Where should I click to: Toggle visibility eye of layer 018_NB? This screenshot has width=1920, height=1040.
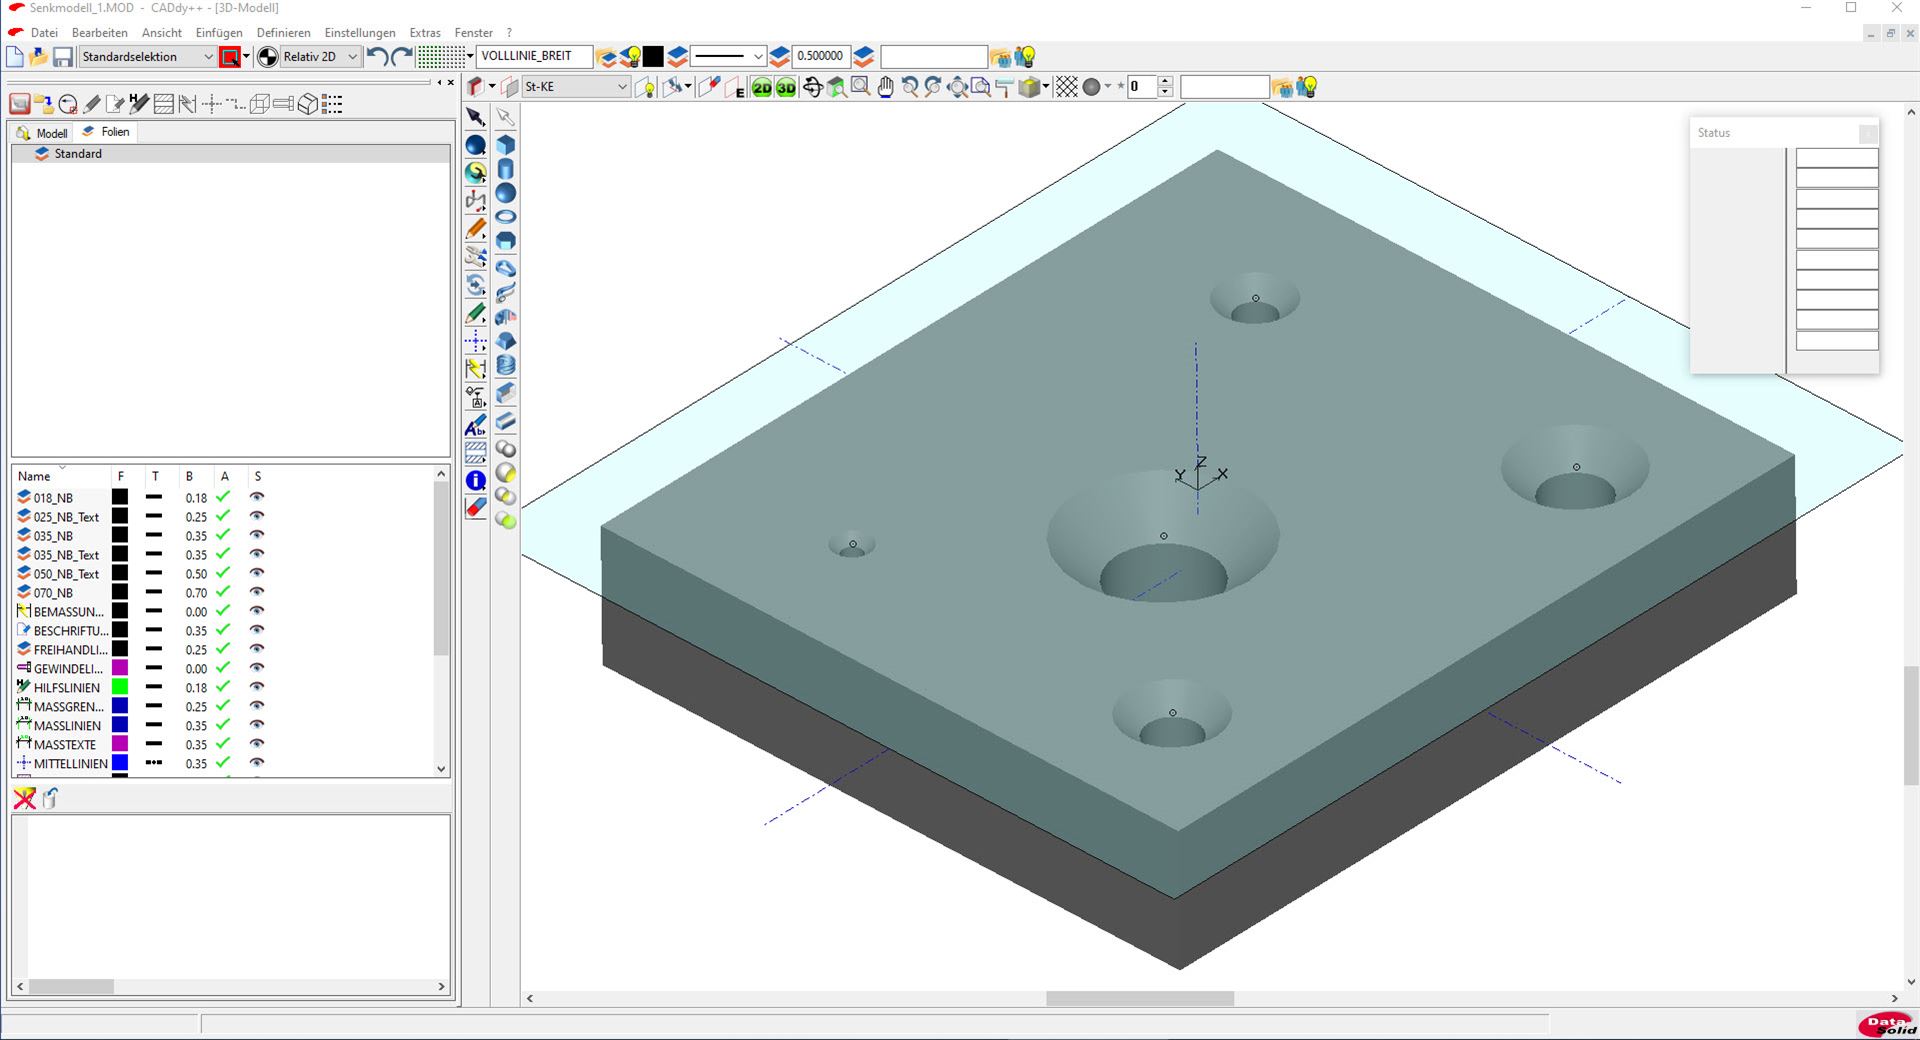point(257,497)
